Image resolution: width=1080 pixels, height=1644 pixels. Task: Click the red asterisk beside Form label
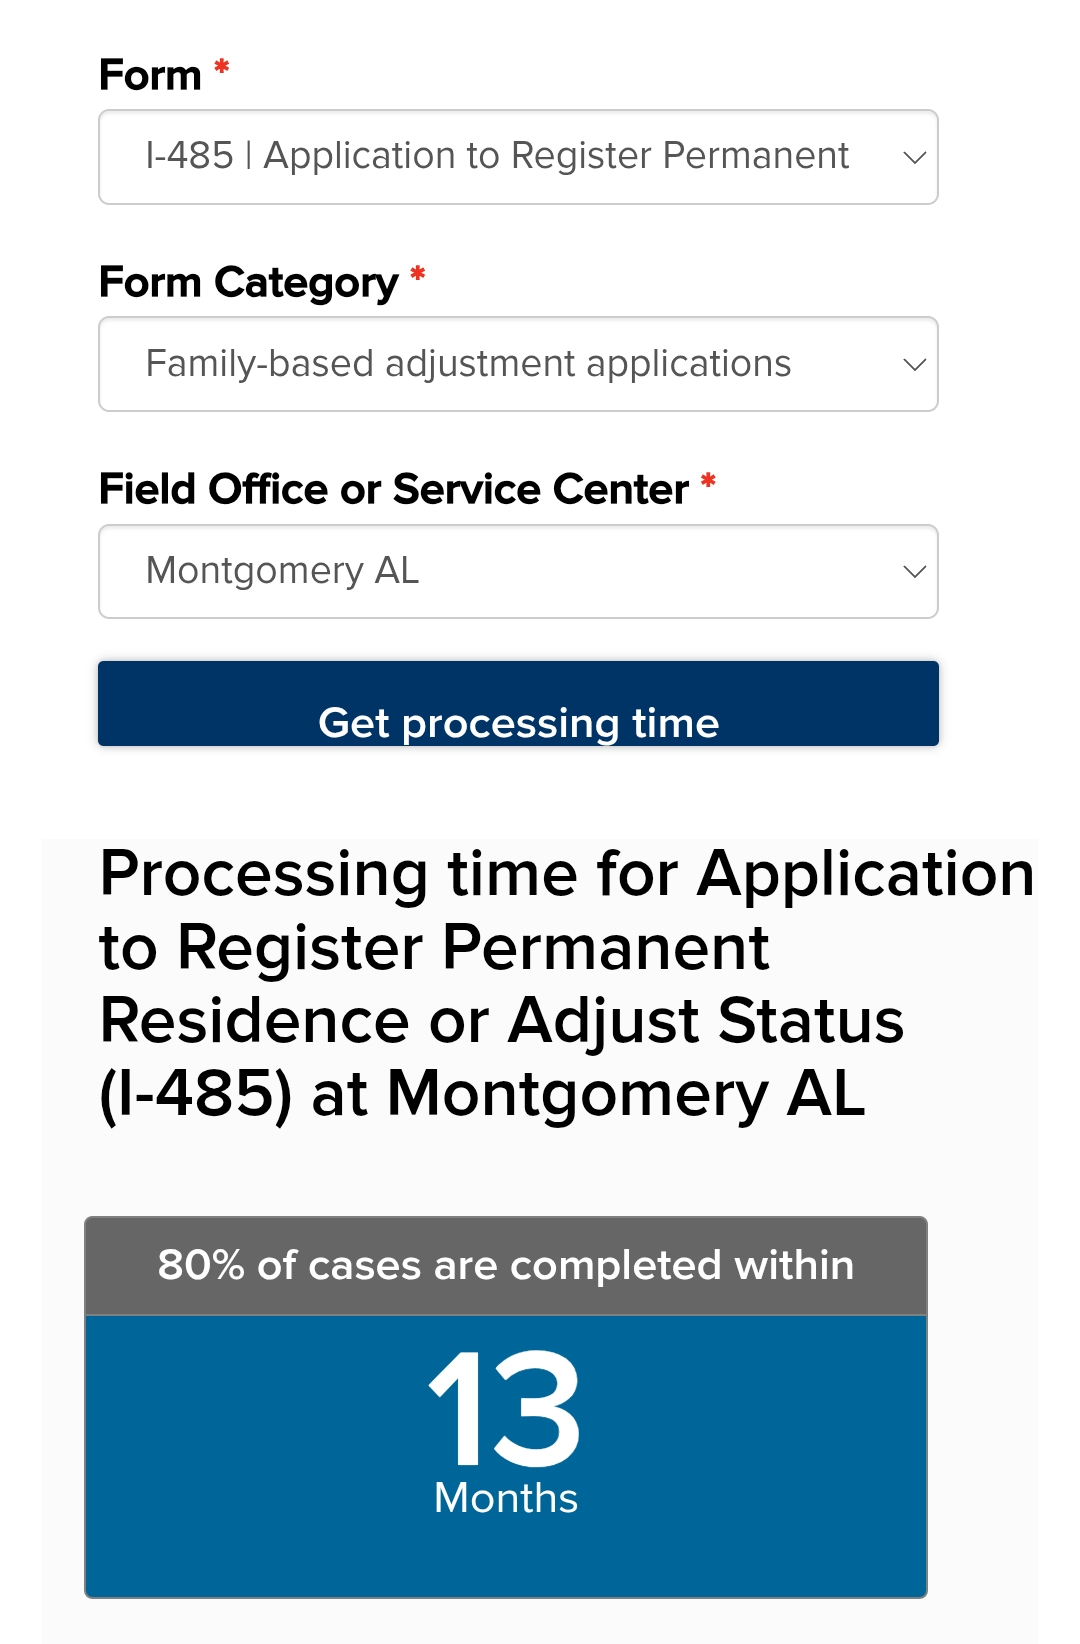(x=222, y=68)
